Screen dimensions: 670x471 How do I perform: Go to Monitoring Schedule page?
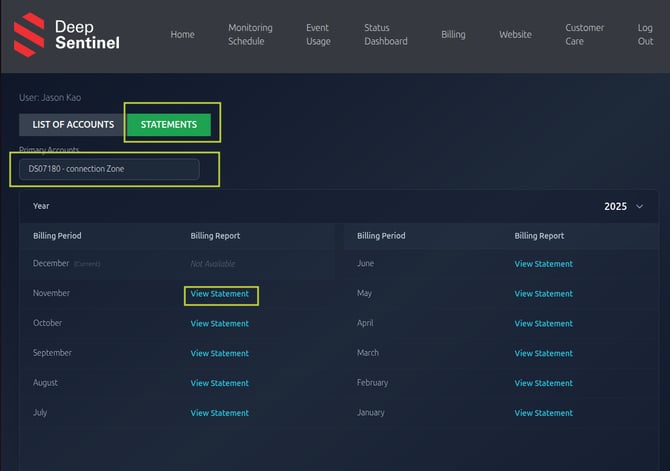click(250, 34)
